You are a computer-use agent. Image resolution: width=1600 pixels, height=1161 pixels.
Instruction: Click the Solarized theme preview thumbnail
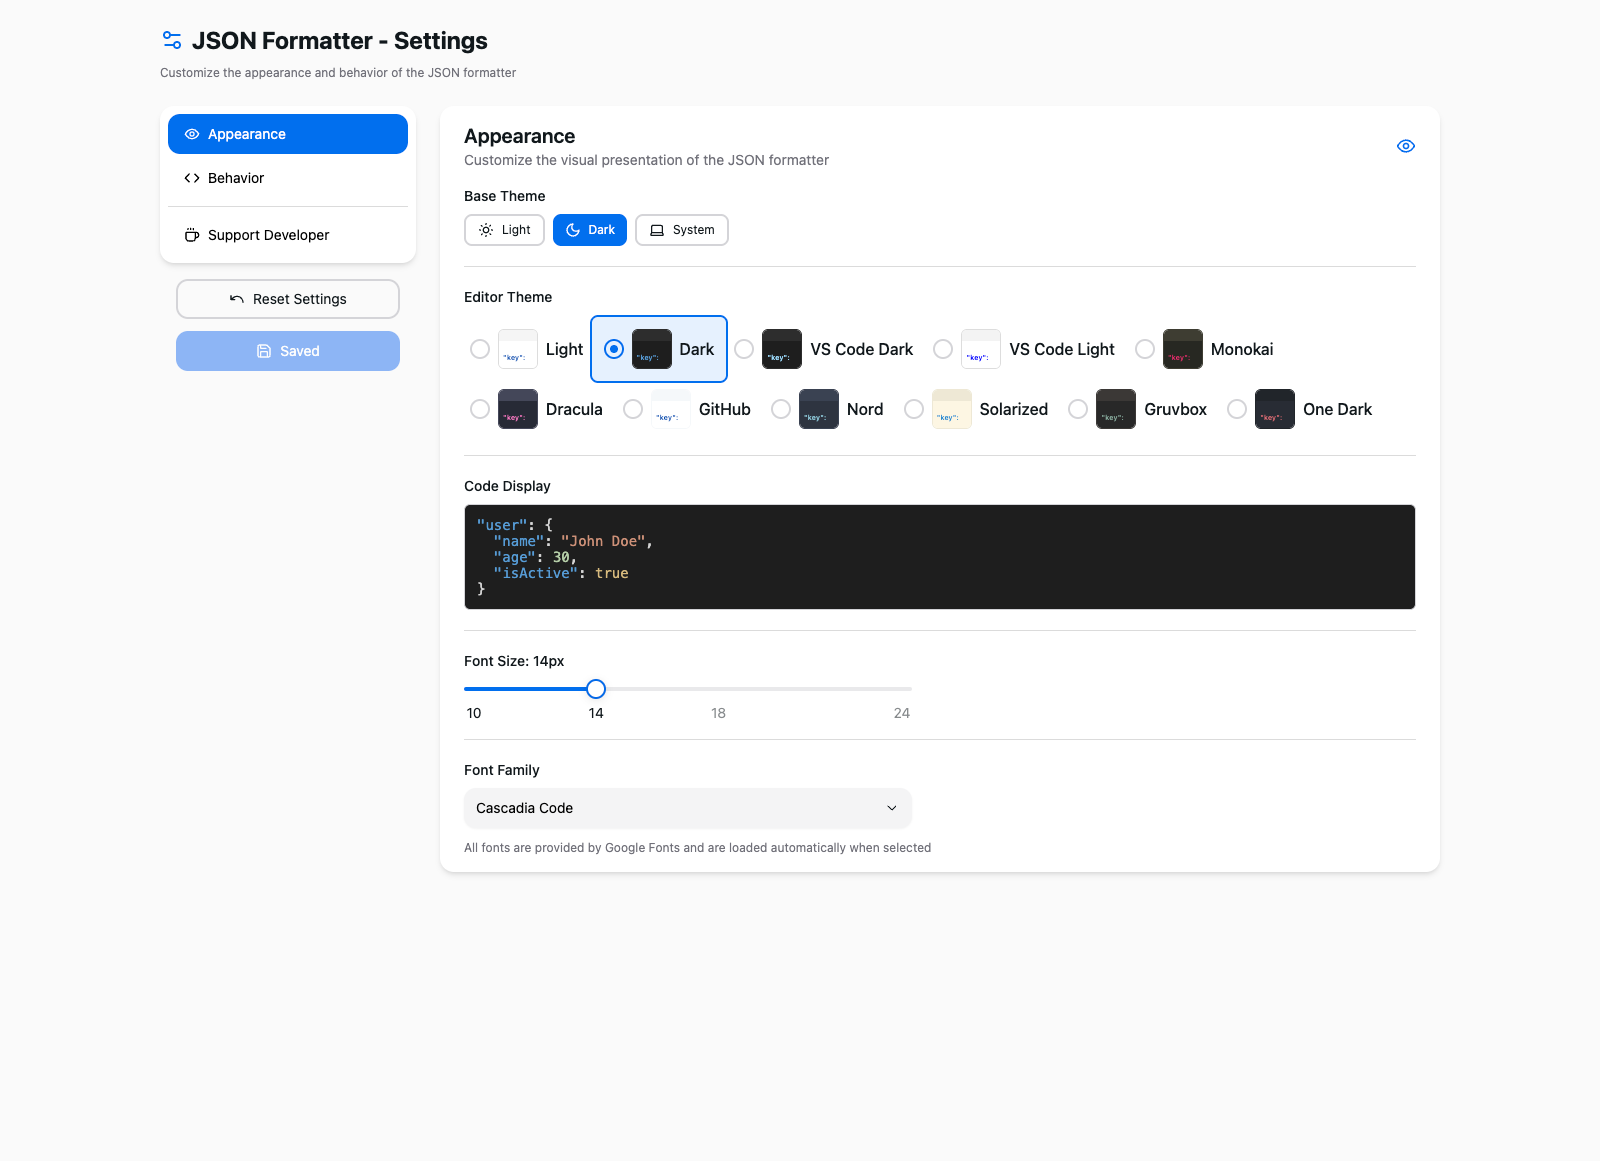[x=952, y=409]
